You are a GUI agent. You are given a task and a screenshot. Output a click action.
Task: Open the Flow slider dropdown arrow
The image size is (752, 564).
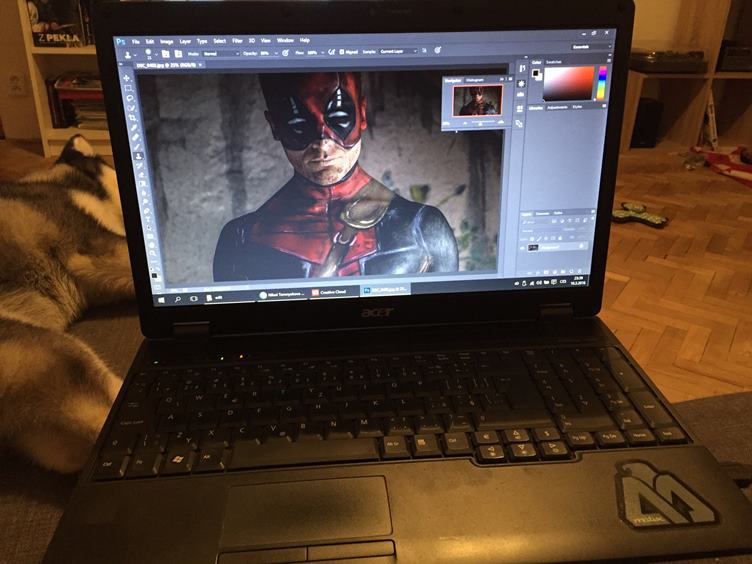click(x=322, y=52)
